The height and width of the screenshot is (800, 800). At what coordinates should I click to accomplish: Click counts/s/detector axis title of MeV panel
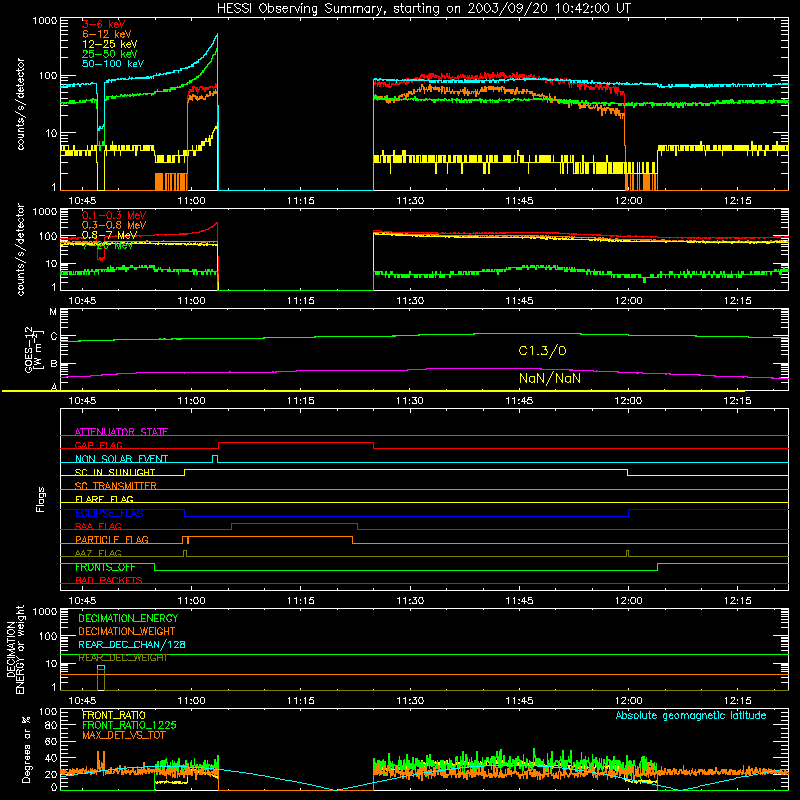[20, 249]
